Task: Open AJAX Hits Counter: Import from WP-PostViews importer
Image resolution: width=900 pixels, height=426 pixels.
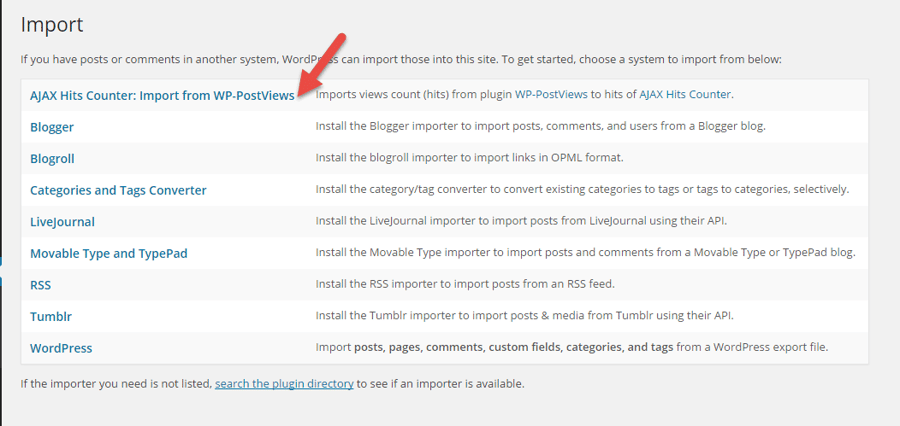Action: point(162,95)
